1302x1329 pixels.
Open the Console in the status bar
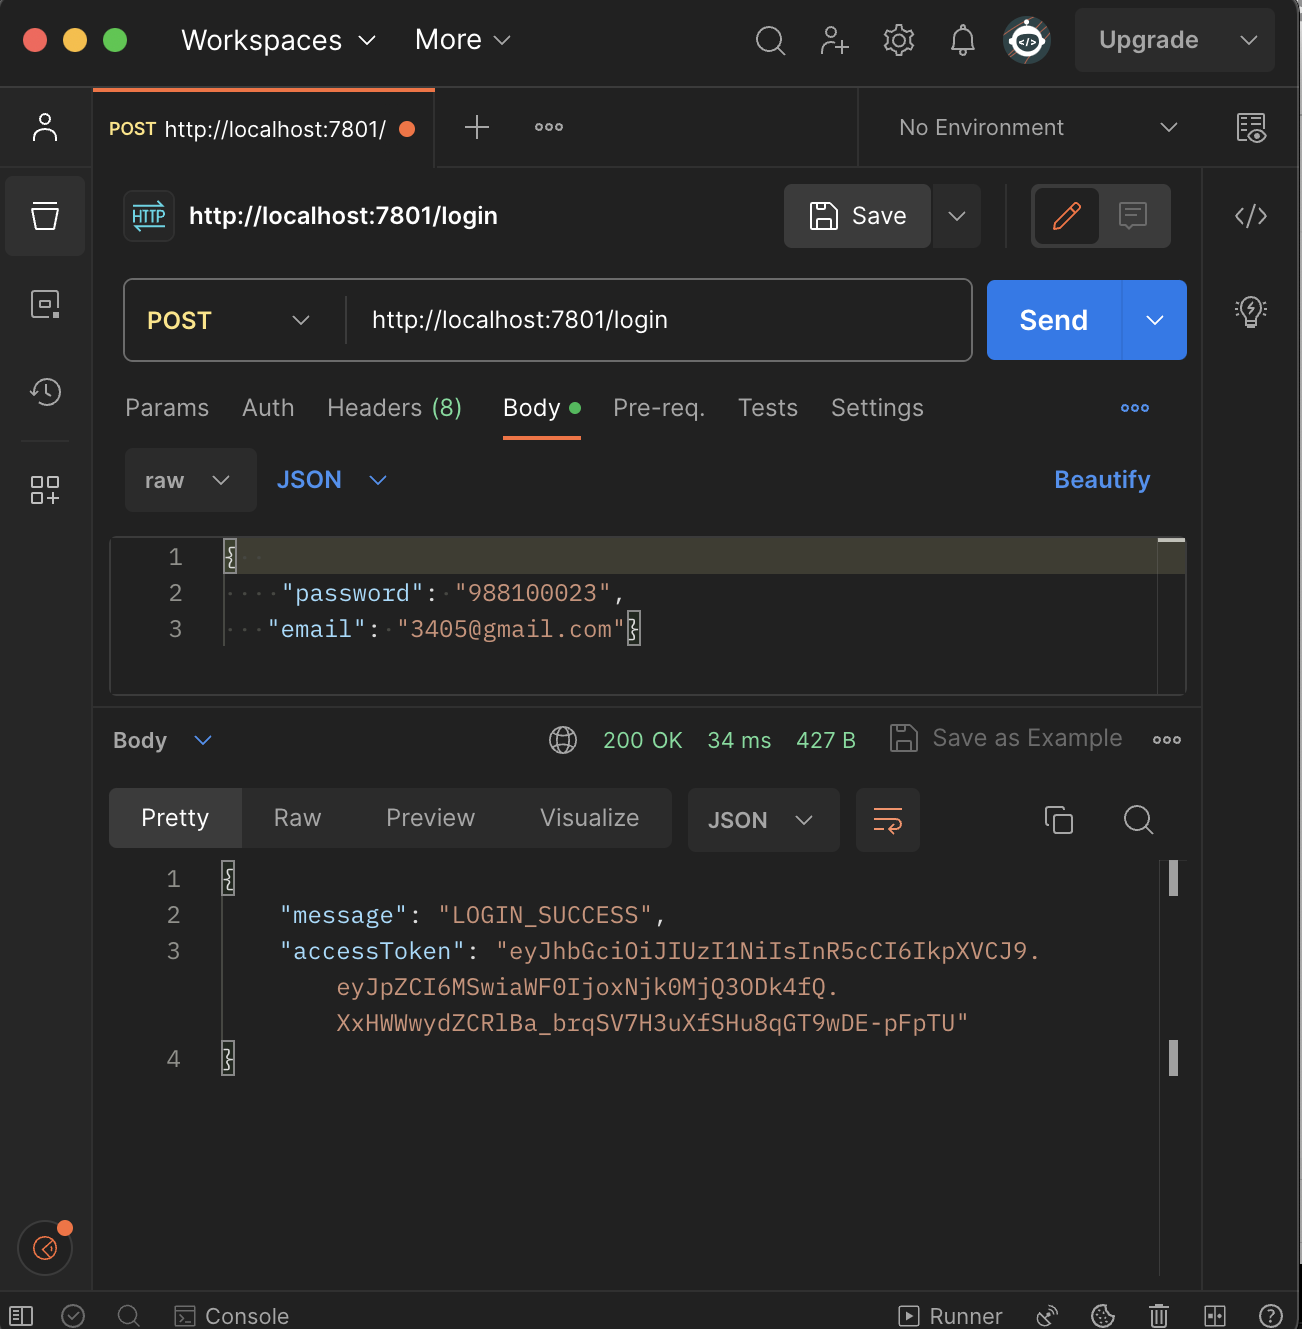pyautogui.click(x=232, y=1316)
